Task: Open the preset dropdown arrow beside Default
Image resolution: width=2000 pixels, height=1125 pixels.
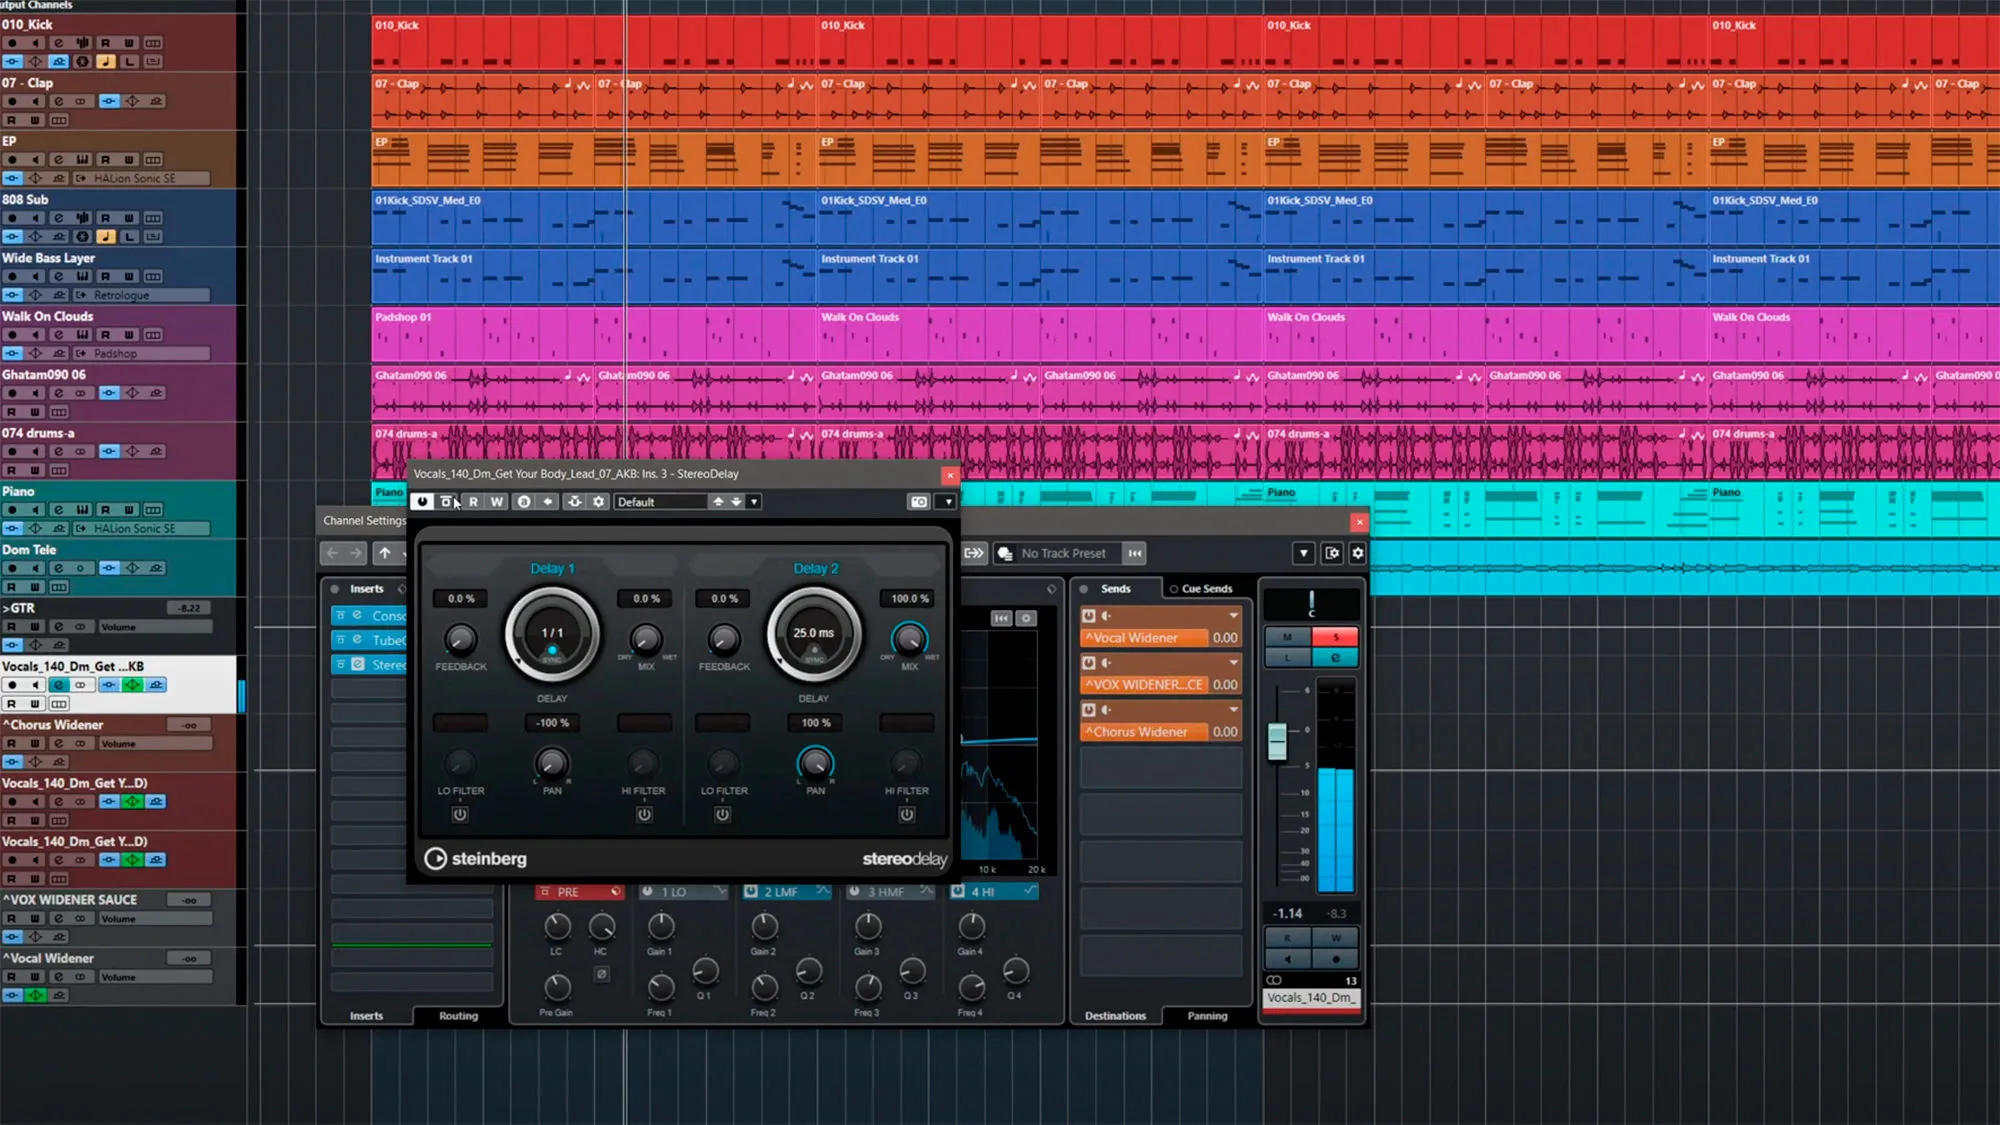Action: point(754,502)
